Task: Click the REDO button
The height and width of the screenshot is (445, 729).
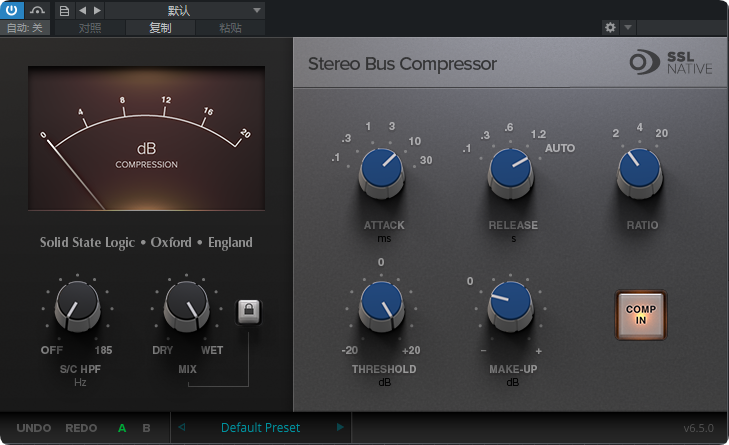Action: point(81,428)
